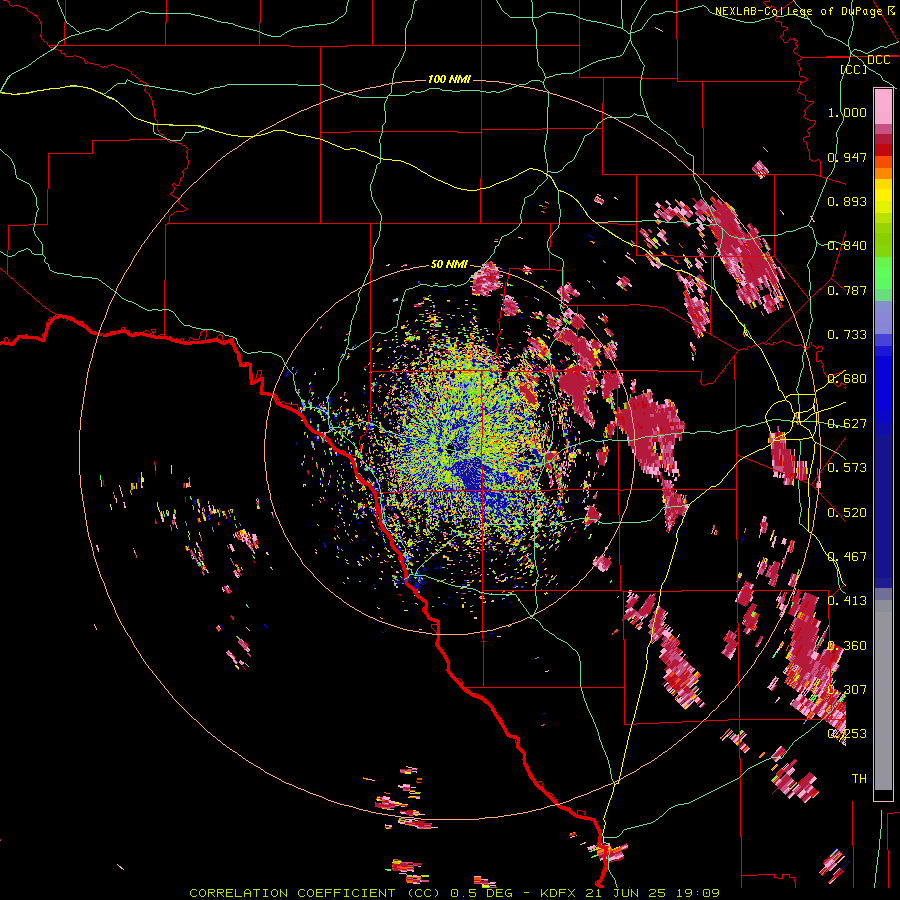900x900 pixels.
Task: Click the 0.840 scale value
Action: [x=847, y=246]
